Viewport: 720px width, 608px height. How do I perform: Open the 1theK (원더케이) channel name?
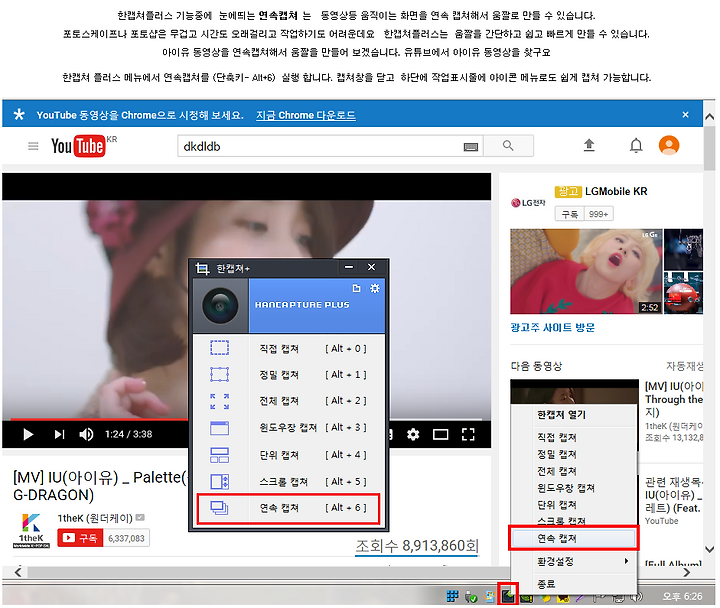tap(95, 518)
